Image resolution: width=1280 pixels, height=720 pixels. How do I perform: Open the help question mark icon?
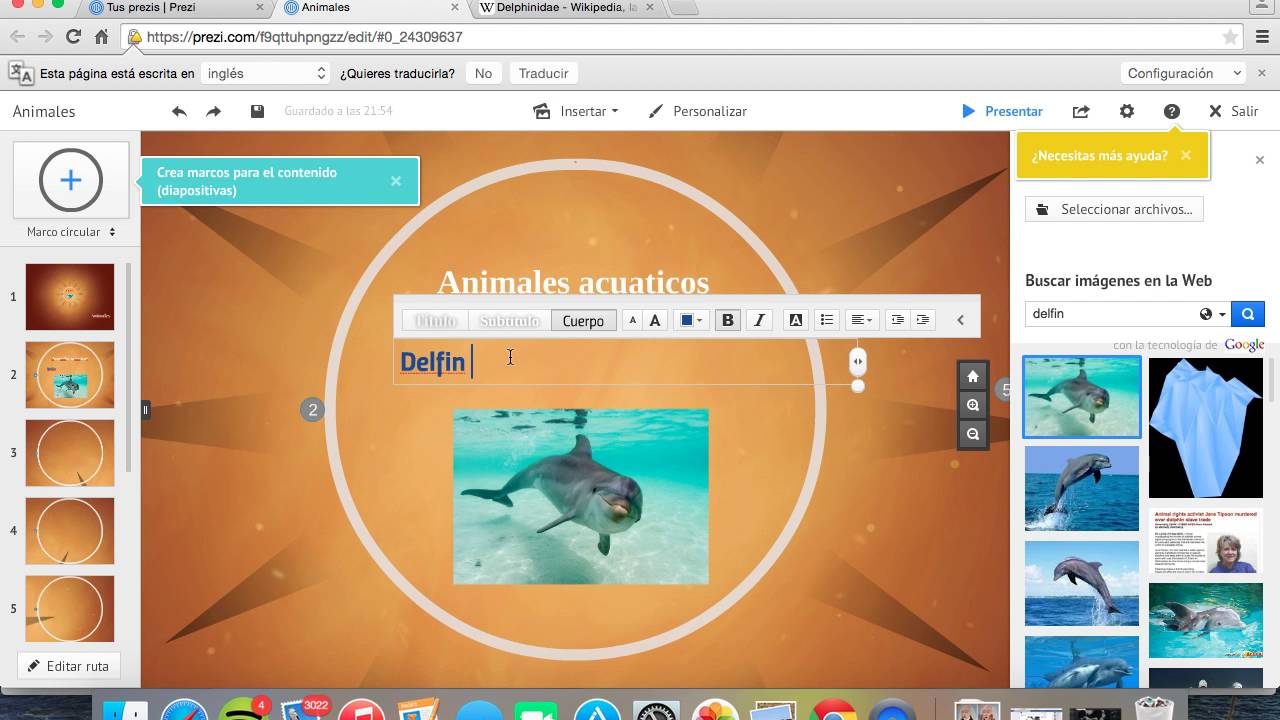pos(1172,111)
